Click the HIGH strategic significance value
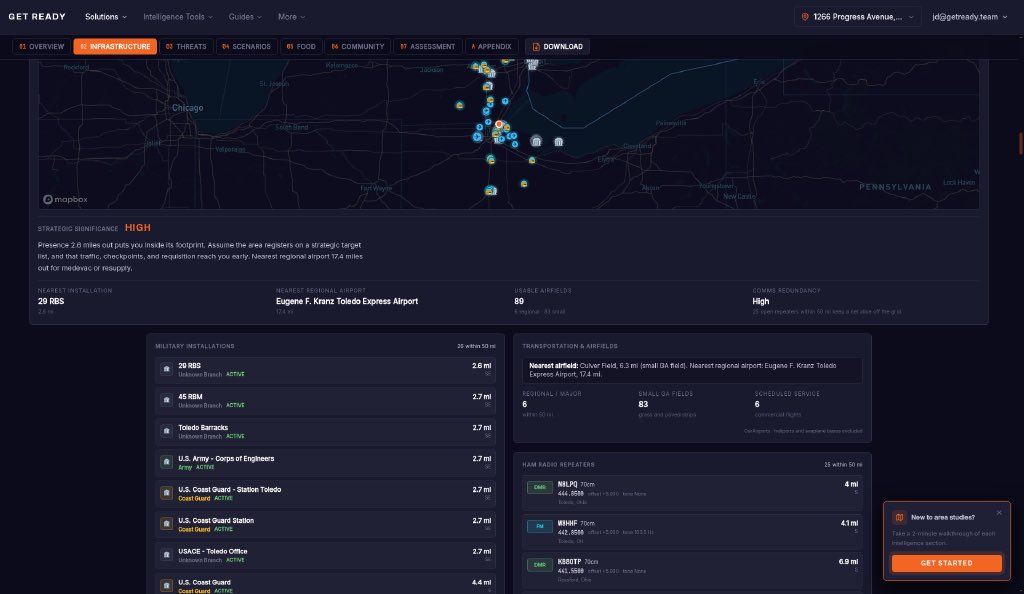1024x594 pixels. (138, 228)
